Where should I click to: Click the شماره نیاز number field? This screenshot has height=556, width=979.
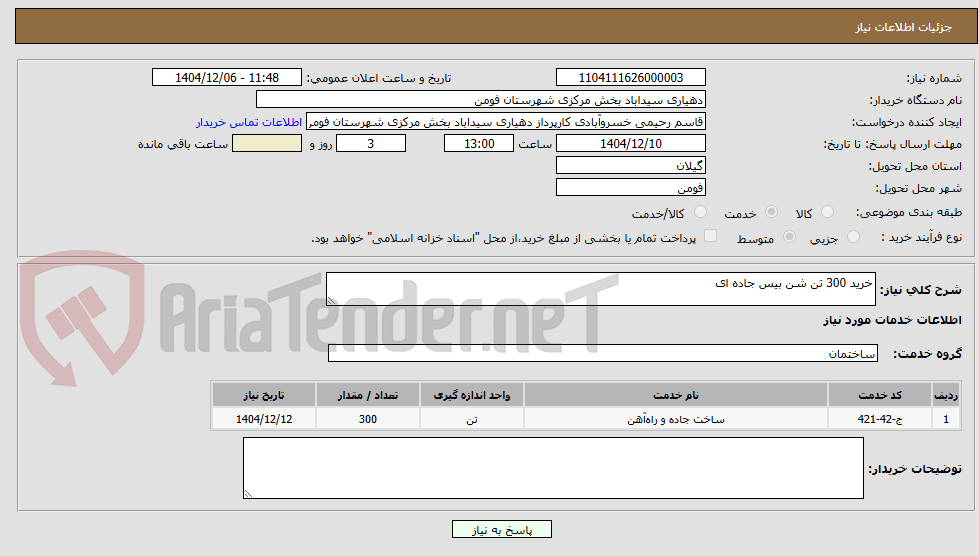(631, 77)
